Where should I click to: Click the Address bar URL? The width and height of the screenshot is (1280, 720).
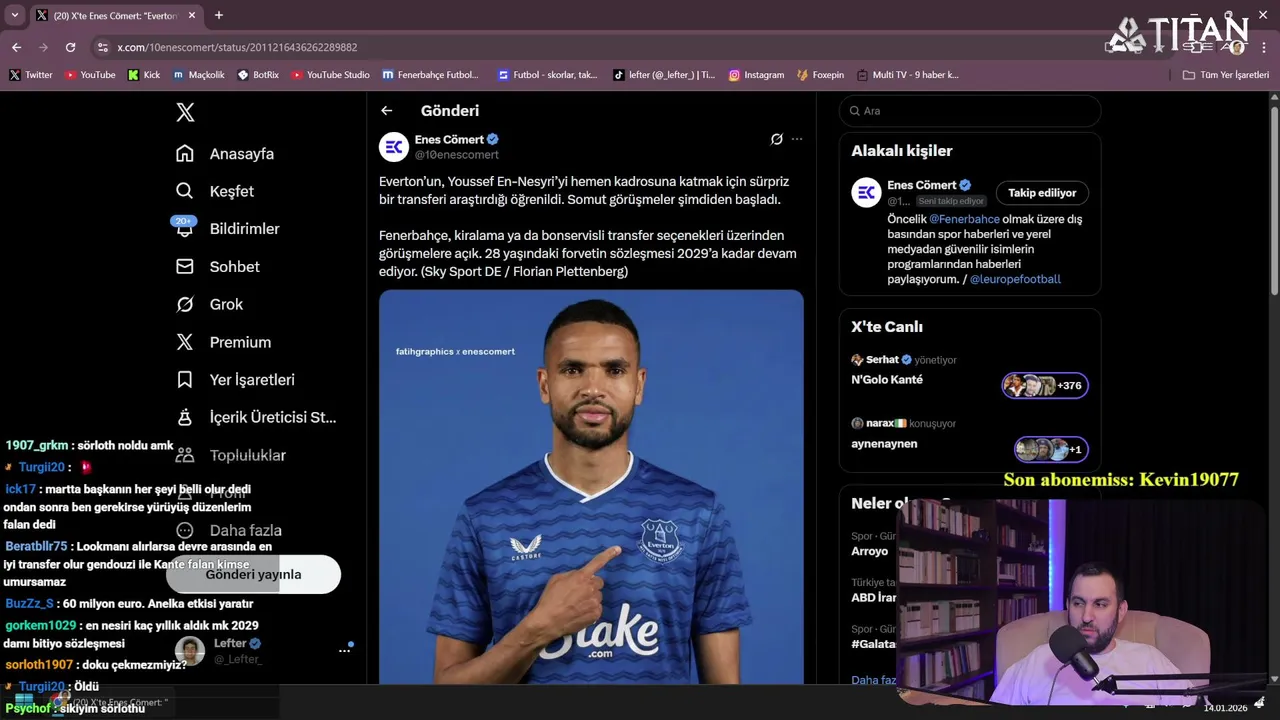click(x=237, y=47)
